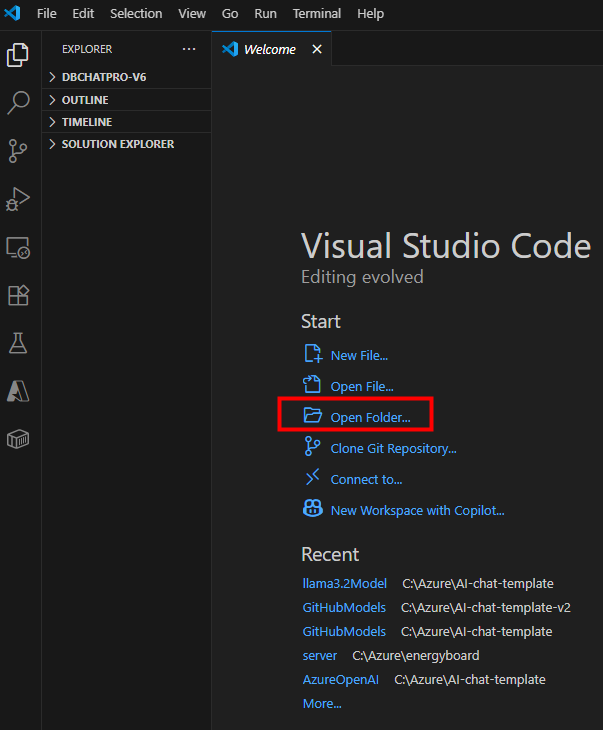Open recent llama3.2Model folder
The height and width of the screenshot is (730, 603).
pos(345,583)
